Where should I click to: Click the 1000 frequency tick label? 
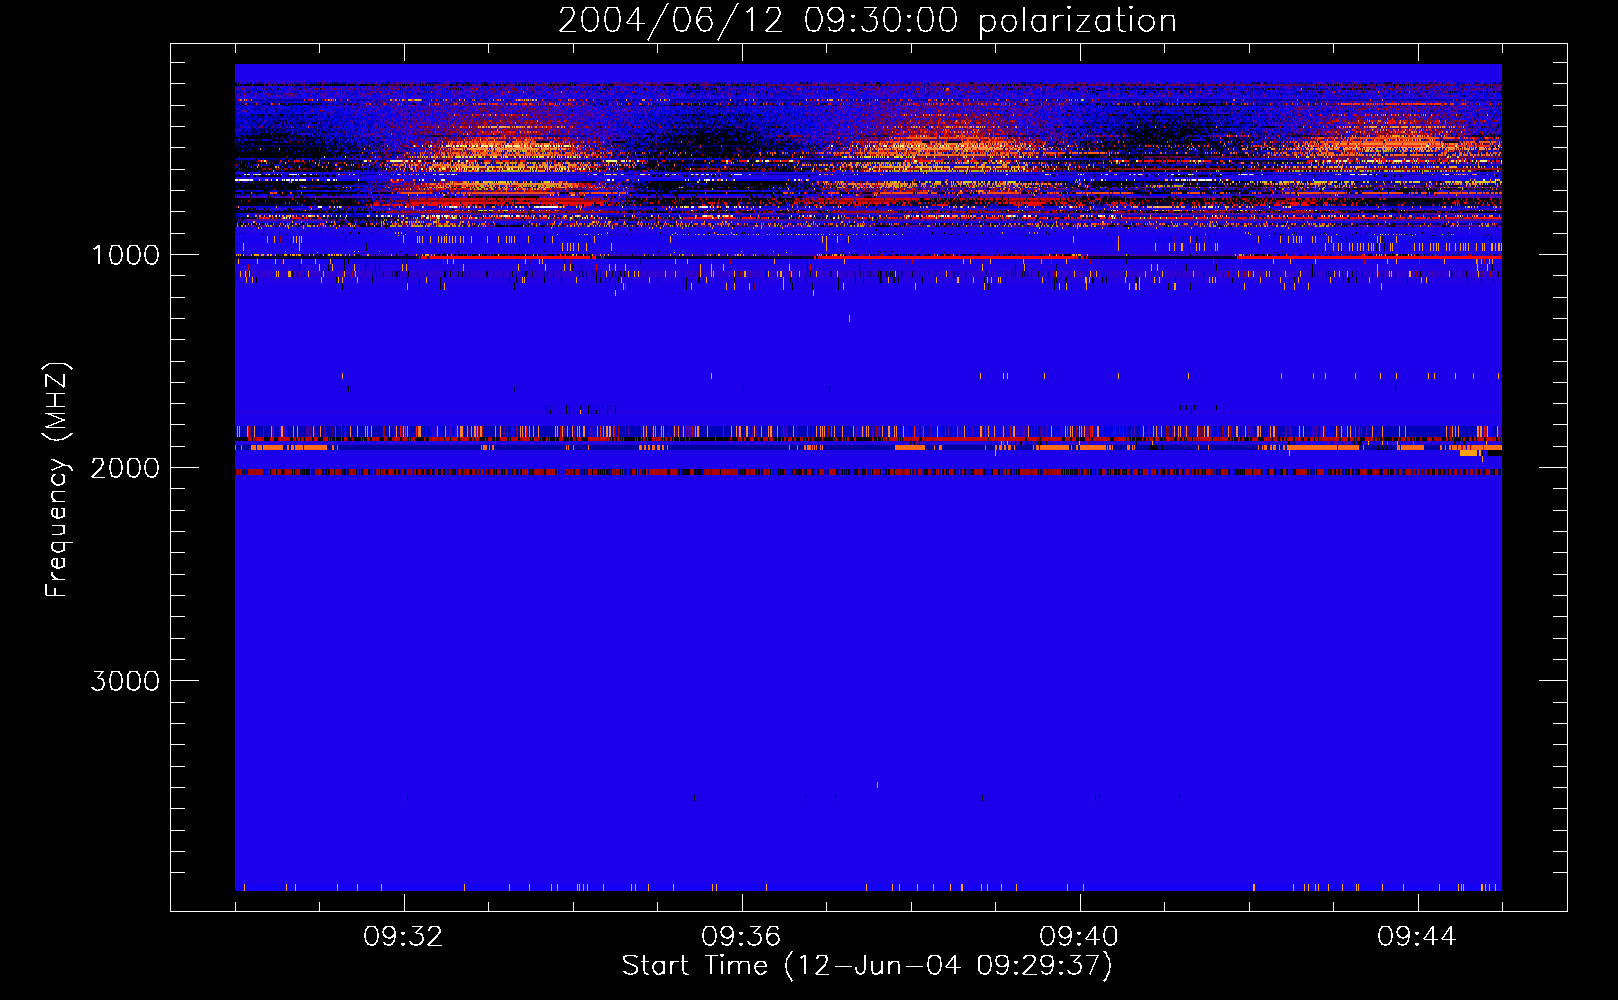pos(125,255)
